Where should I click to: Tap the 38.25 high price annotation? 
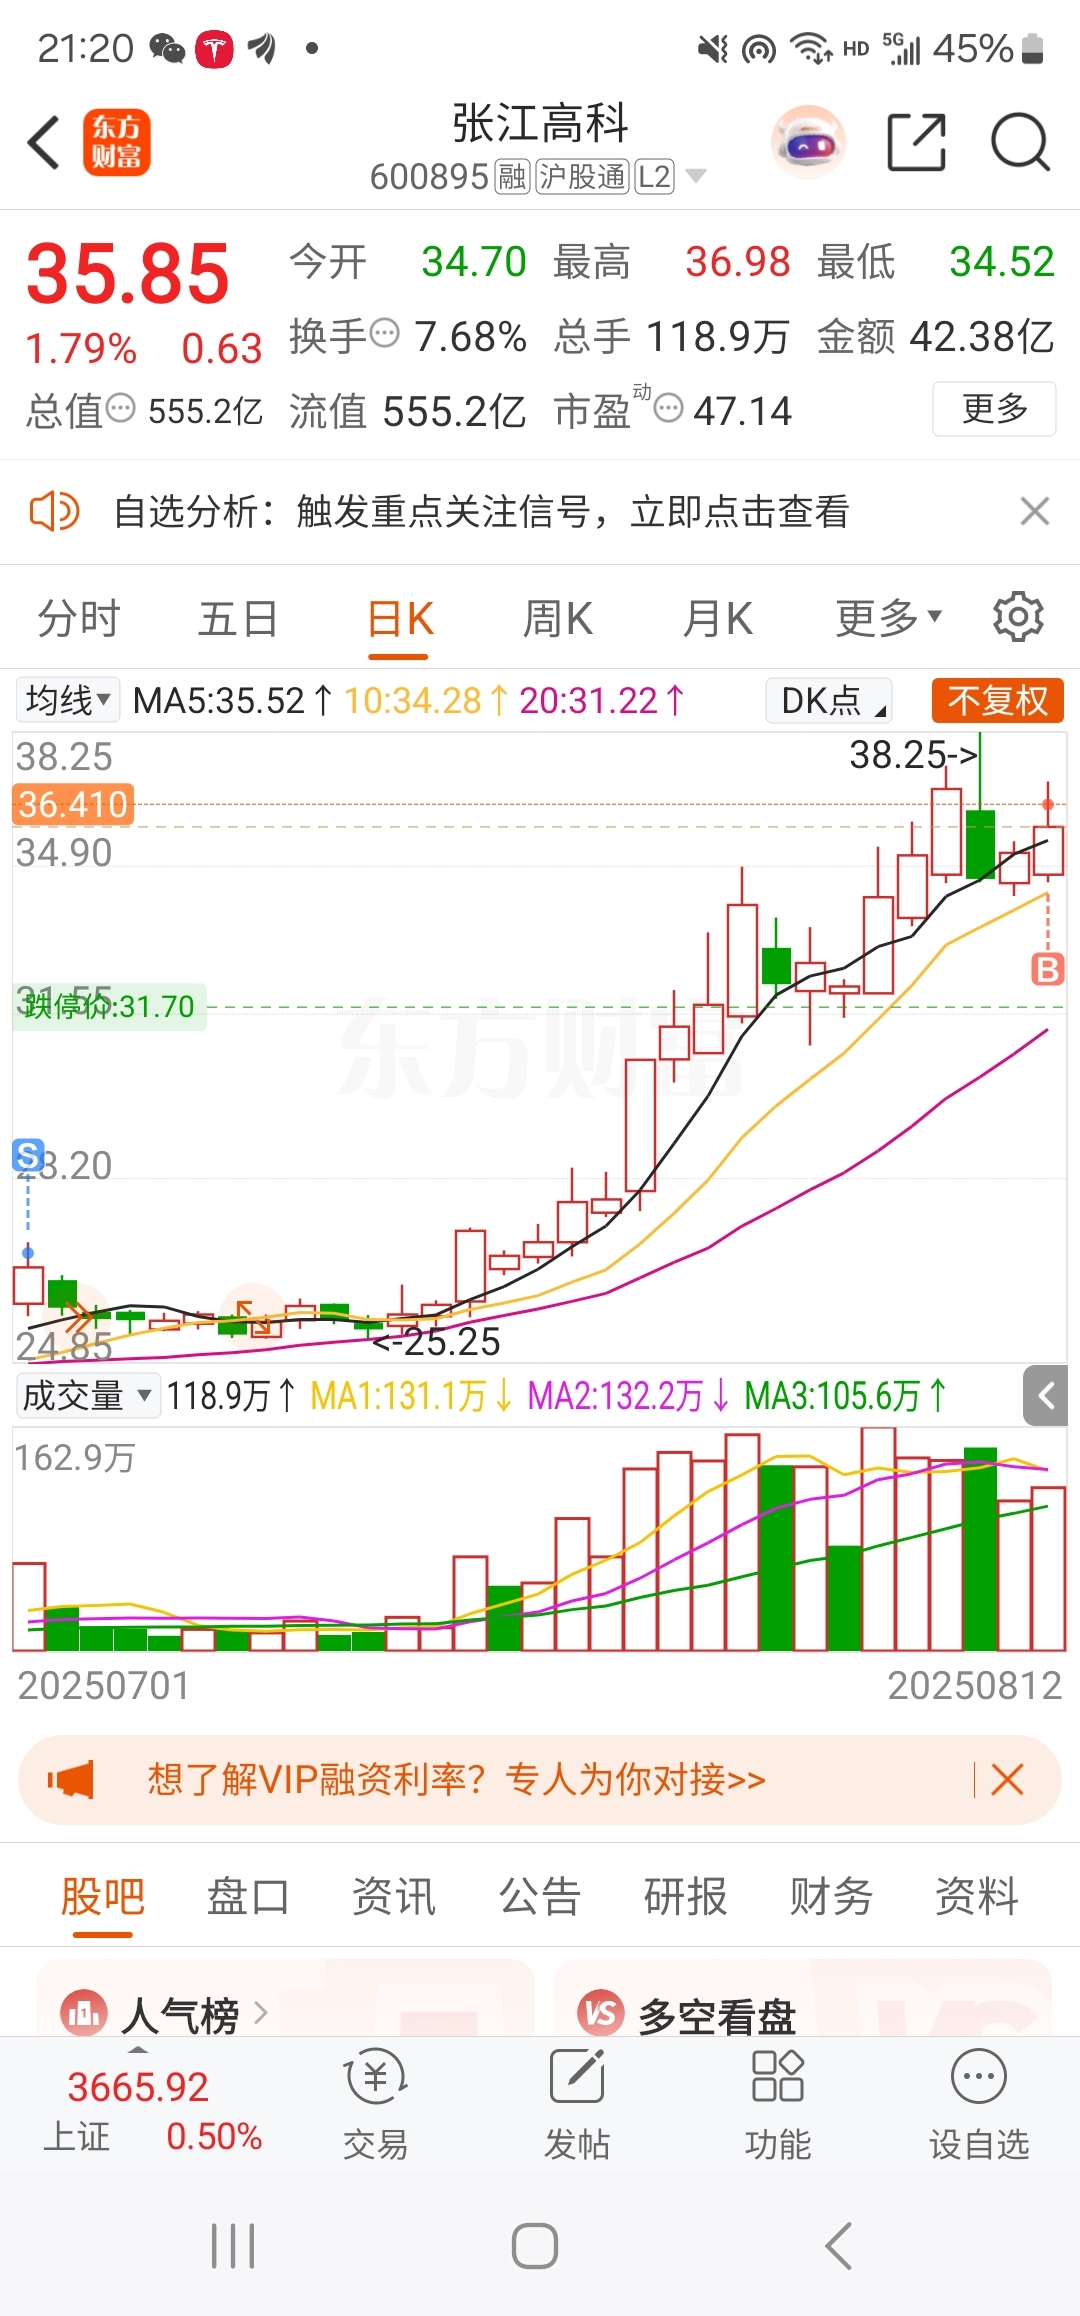[x=913, y=754]
